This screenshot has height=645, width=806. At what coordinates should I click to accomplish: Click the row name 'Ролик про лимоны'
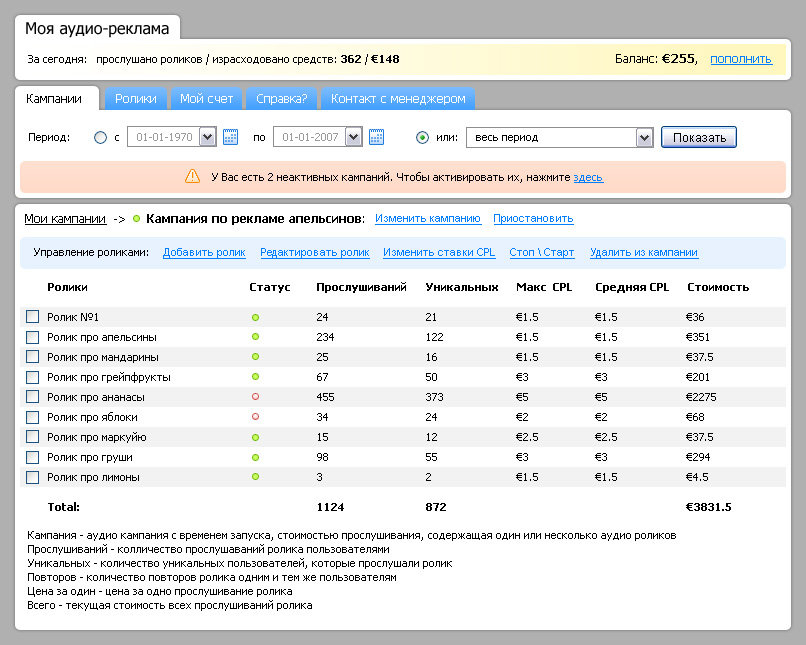(x=93, y=477)
